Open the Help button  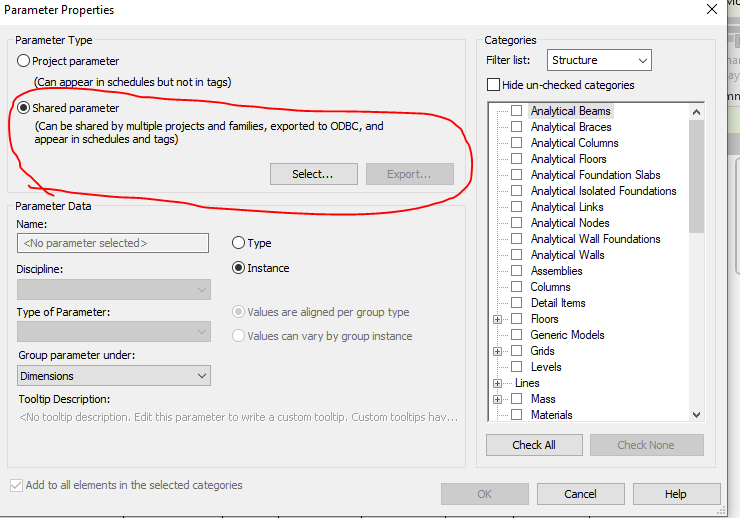coord(676,494)
